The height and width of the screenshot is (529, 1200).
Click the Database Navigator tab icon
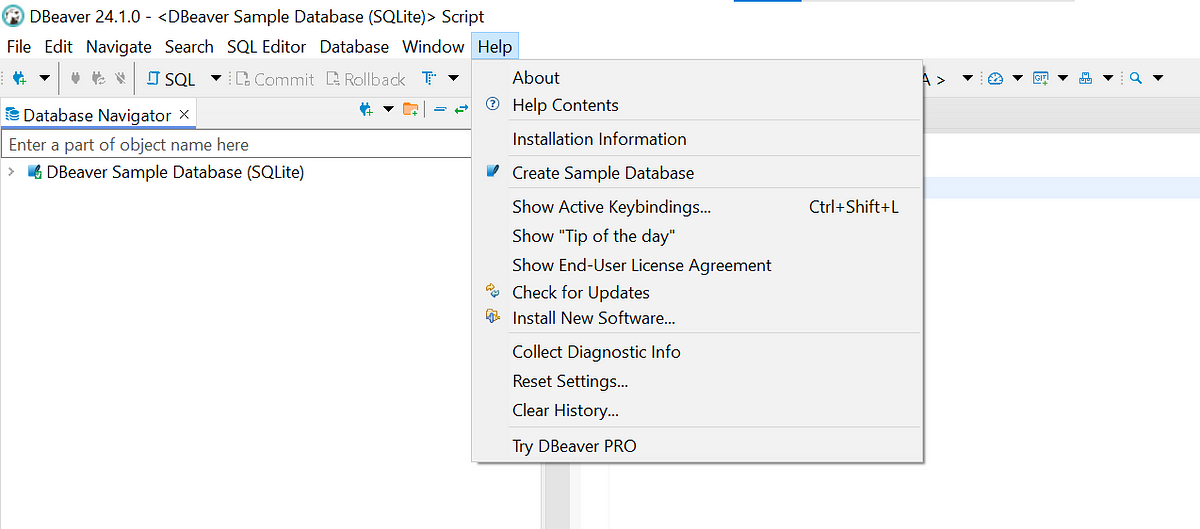coord(12,115)
